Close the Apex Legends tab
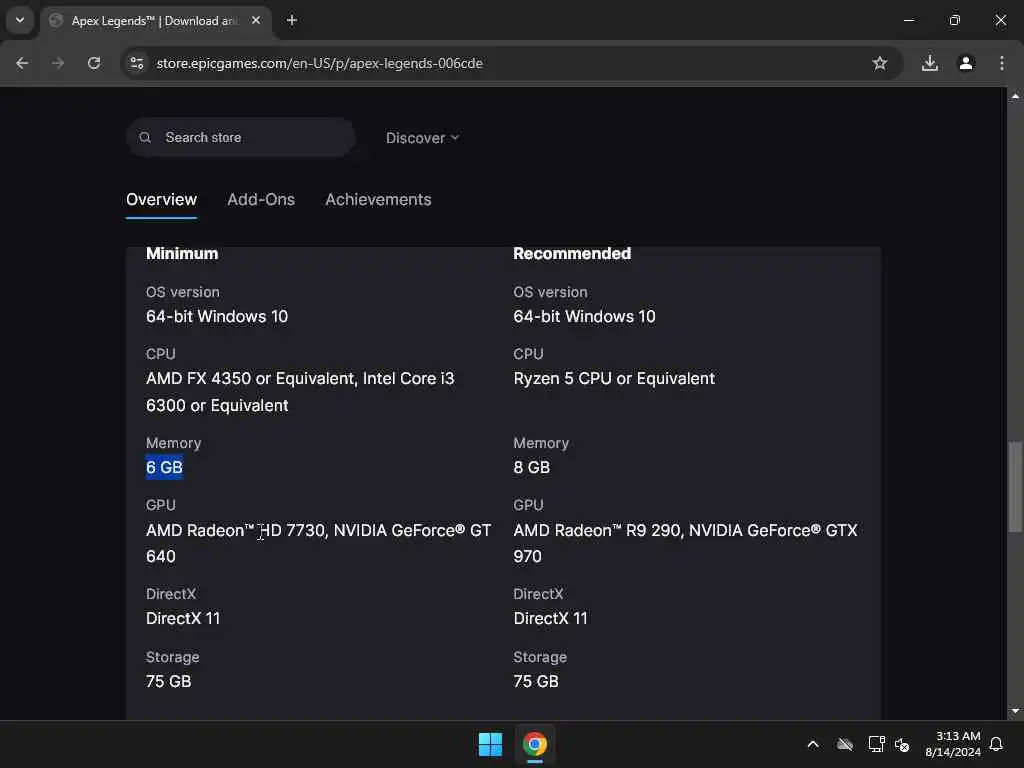 click(x=256, y=20)
